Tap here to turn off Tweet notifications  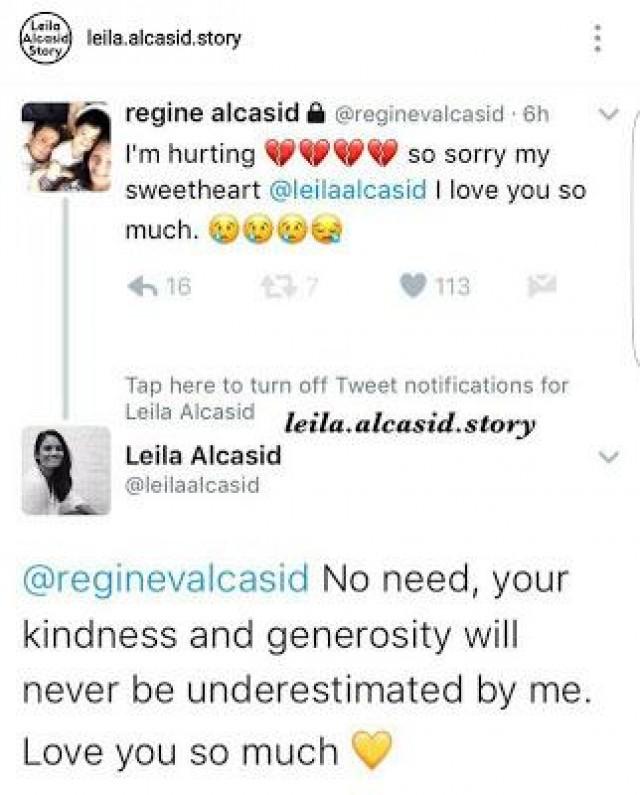(x=346, y=385)
